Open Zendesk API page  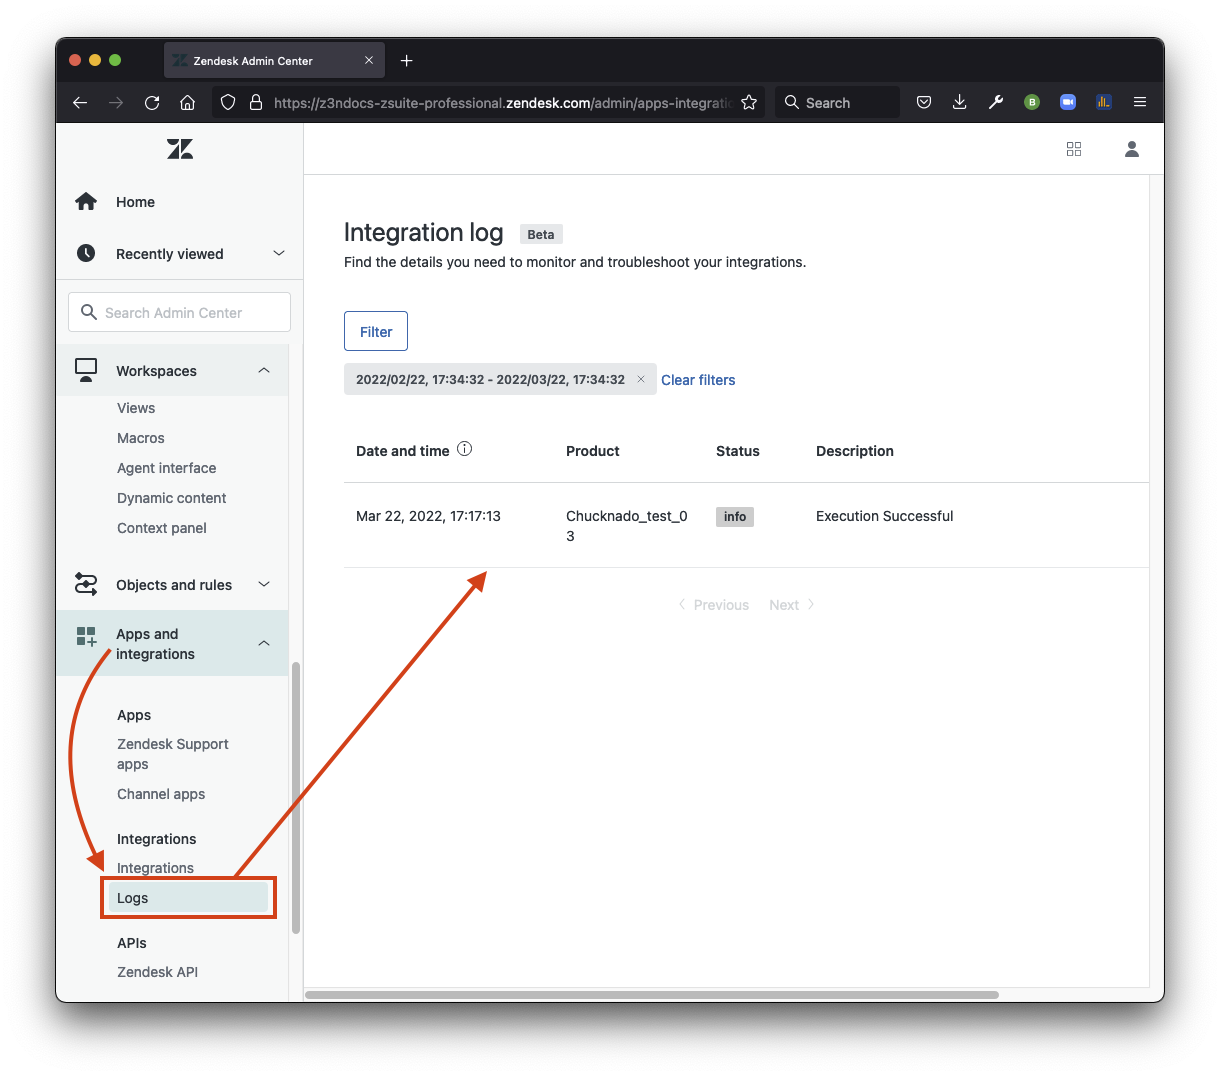point(158,972)
